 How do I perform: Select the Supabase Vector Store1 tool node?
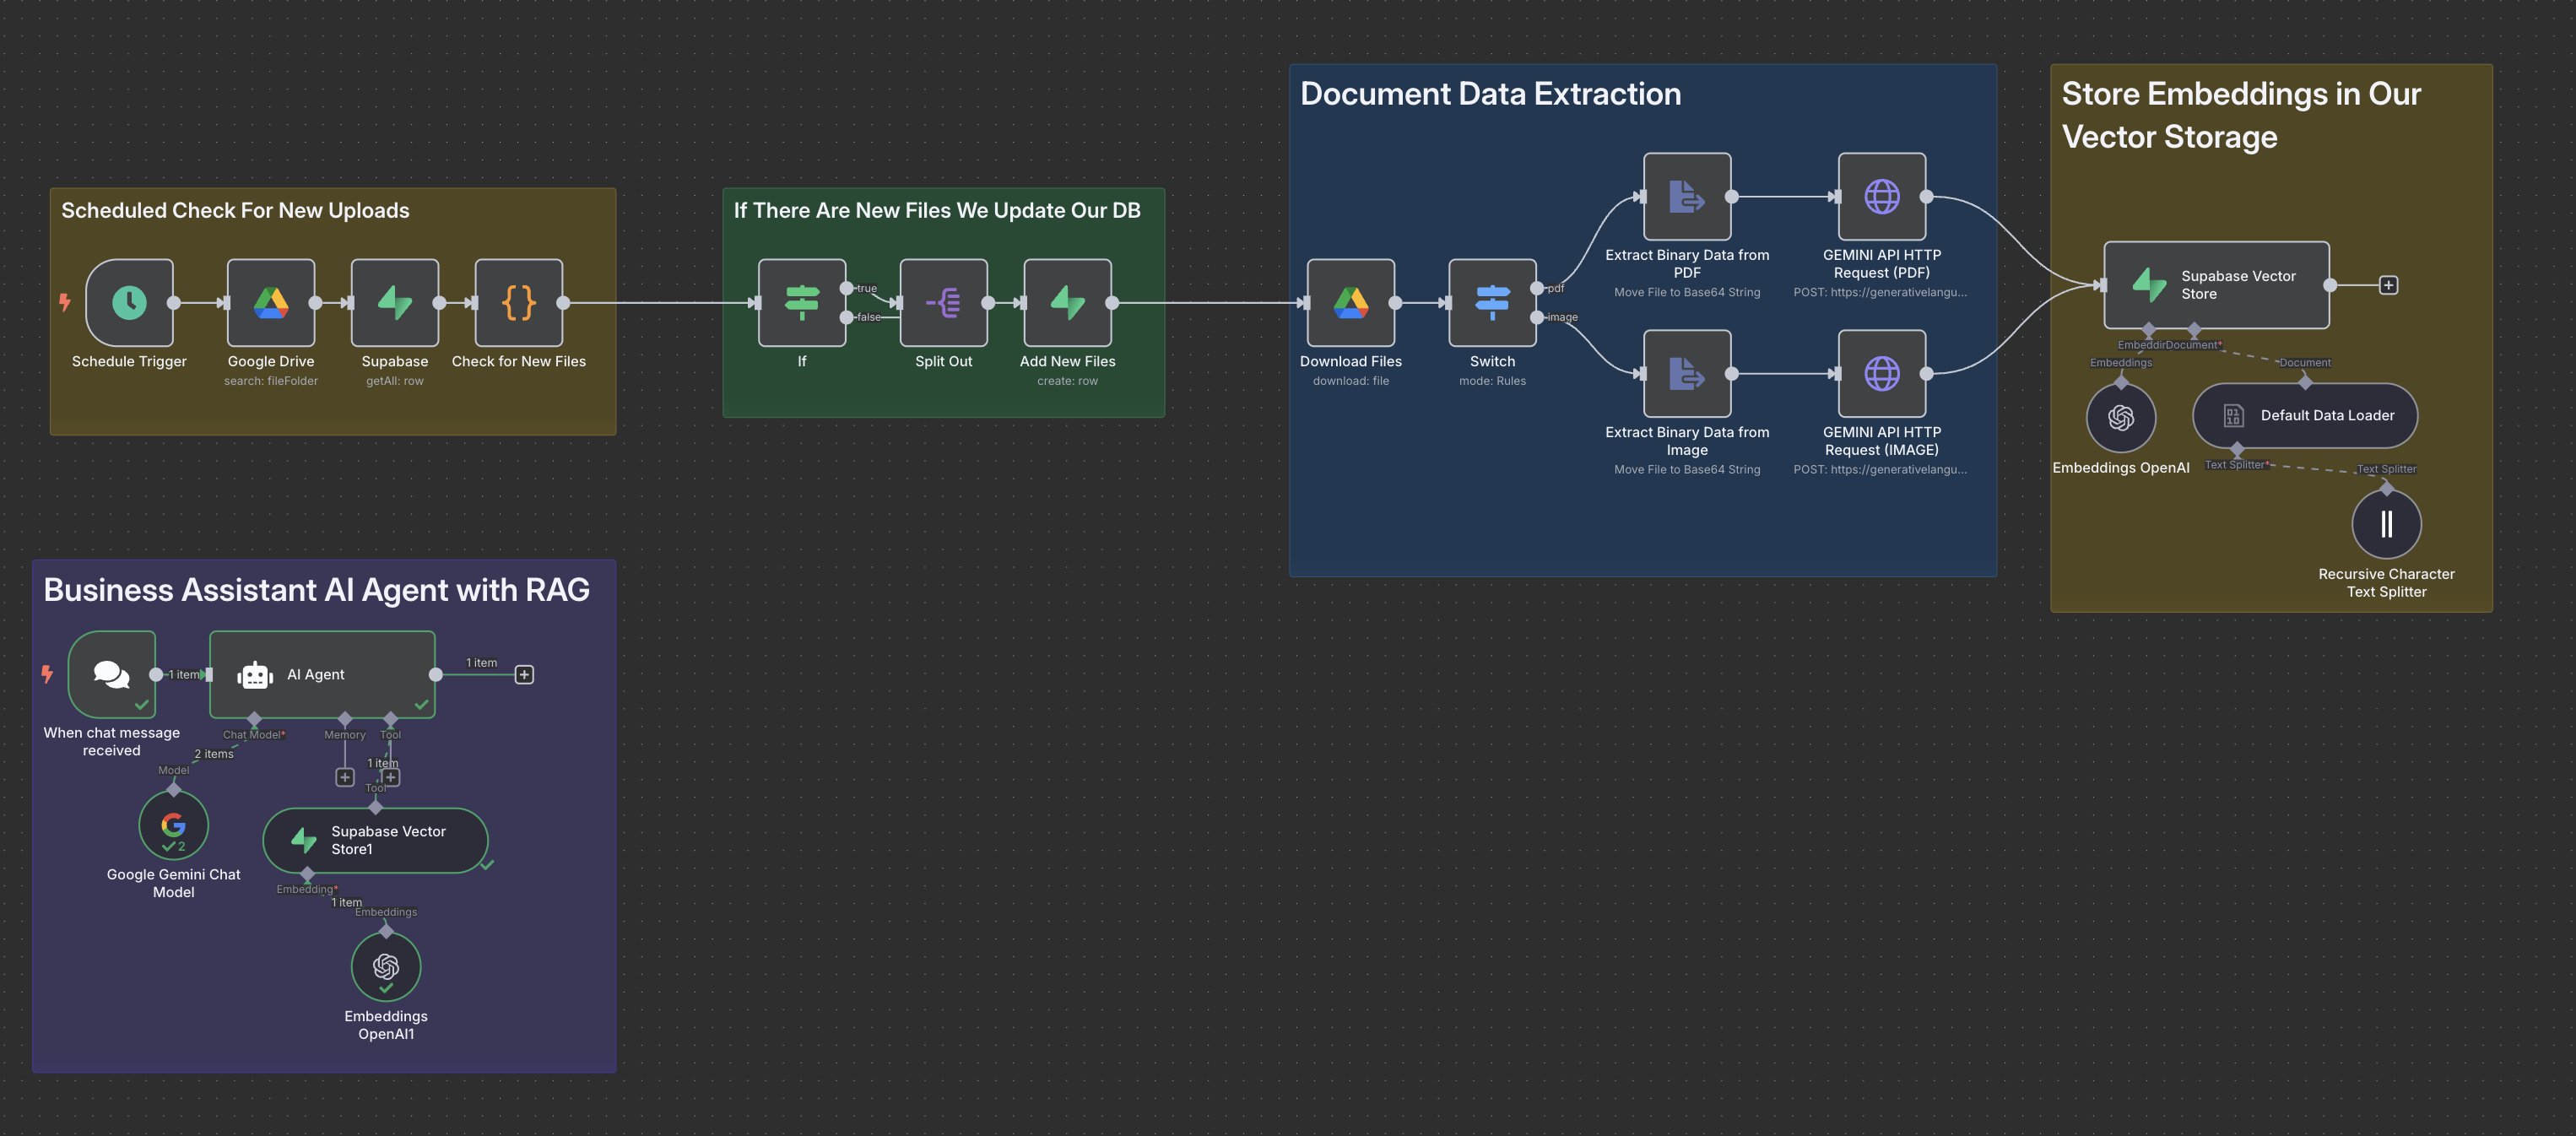(375, 841)
